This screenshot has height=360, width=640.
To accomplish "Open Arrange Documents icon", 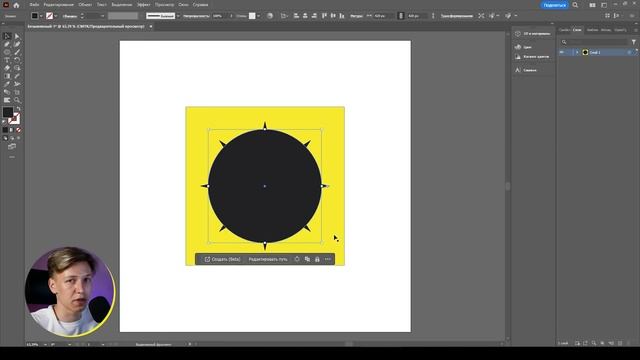I will (592, 5).
